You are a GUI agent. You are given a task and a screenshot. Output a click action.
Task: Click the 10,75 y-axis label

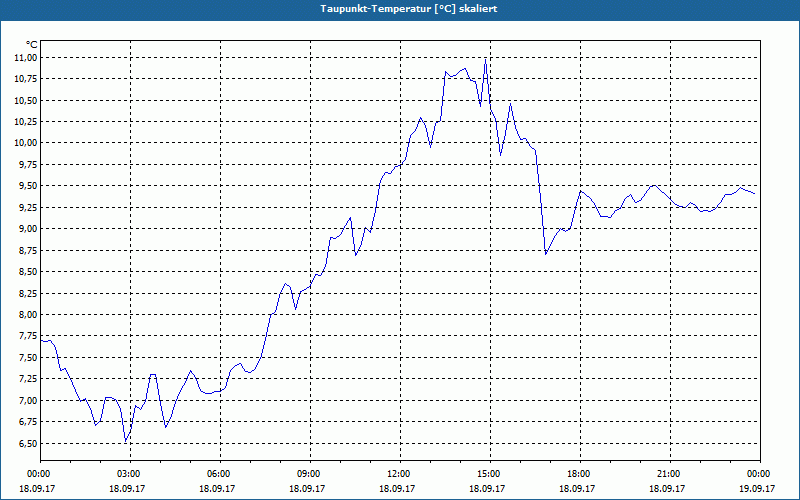coord(26,79)
